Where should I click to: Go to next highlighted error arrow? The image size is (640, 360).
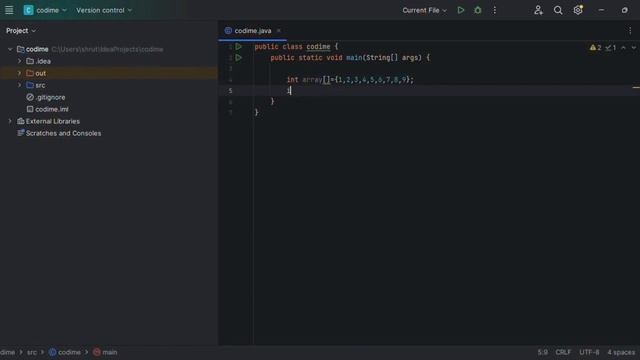tap(633, 48)
